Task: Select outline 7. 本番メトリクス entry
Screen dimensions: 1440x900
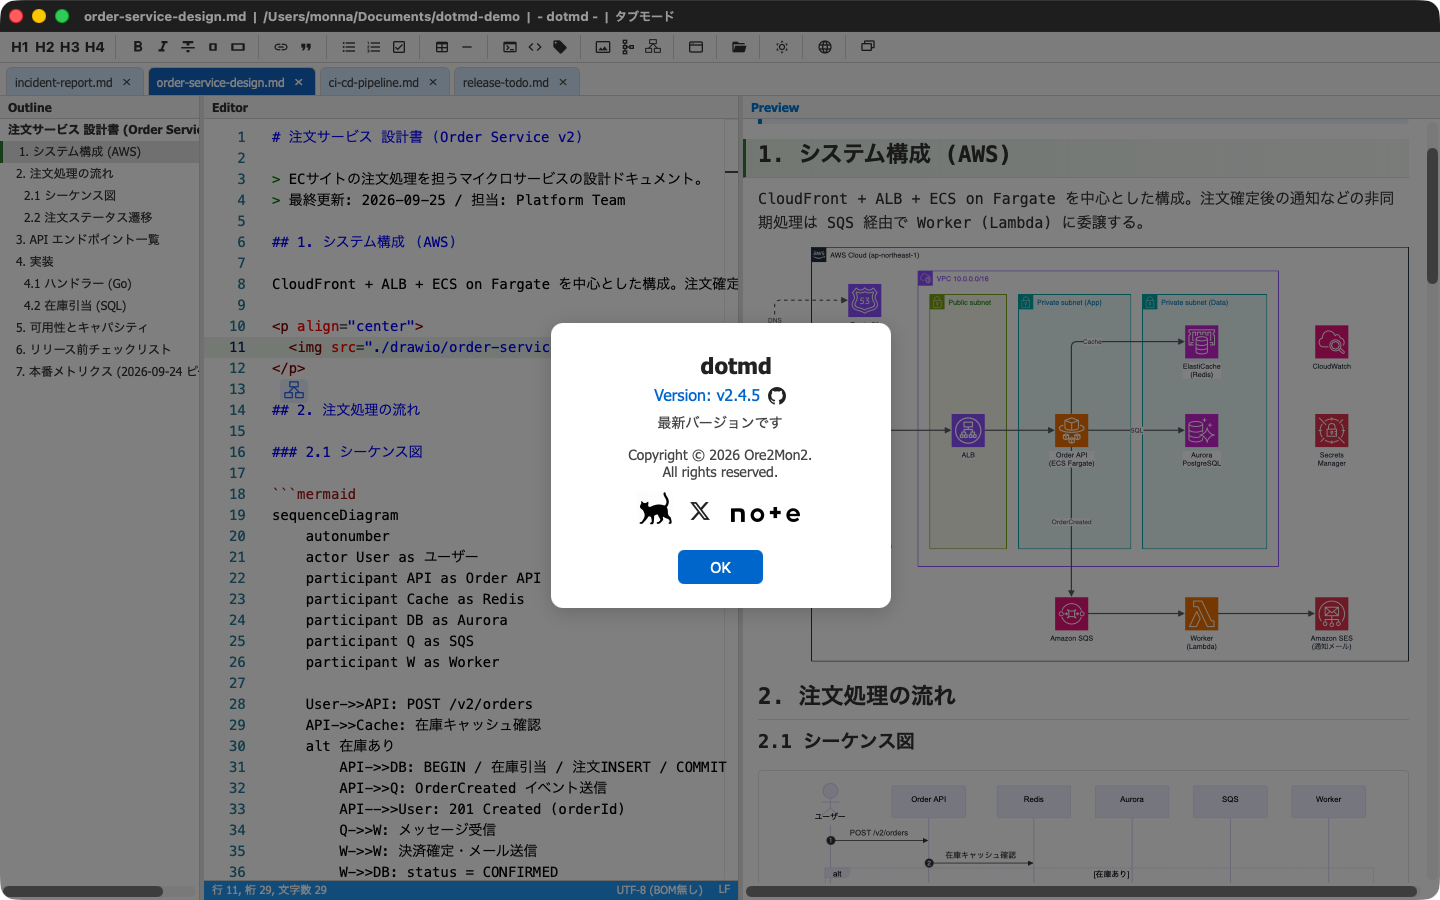Action: tap(100, 372)
